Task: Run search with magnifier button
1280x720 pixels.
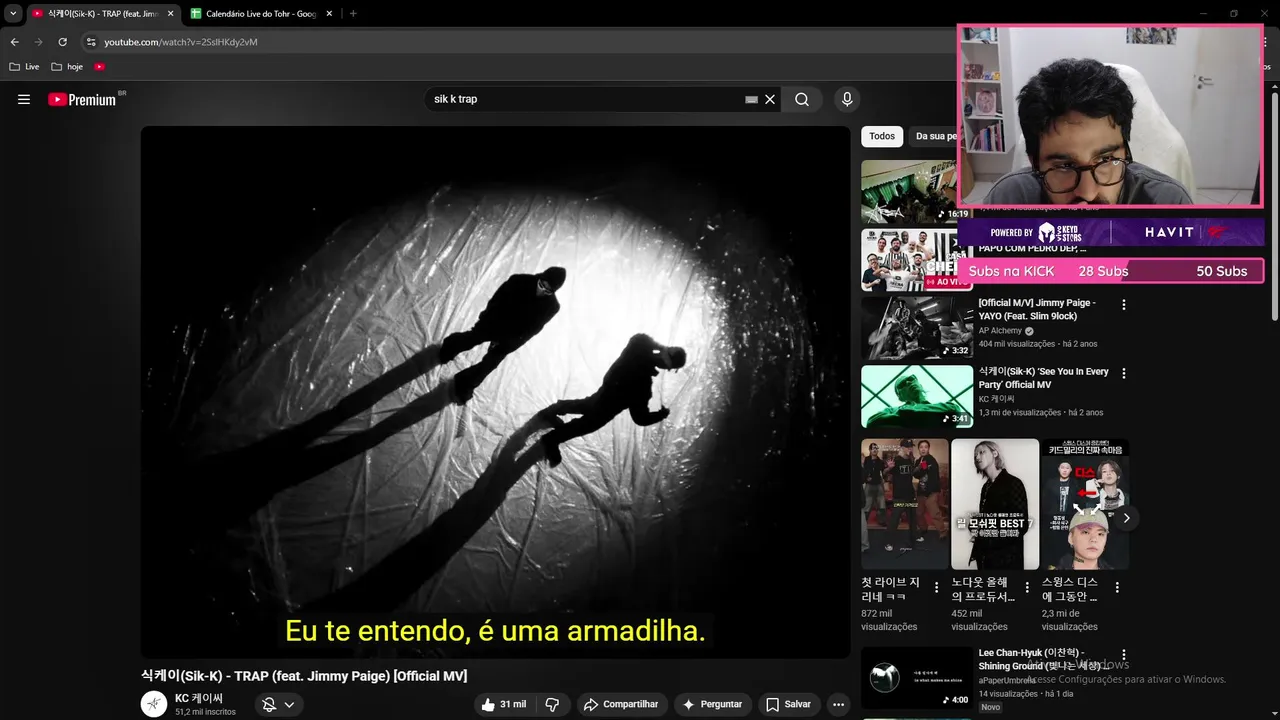Action: pos(802,99)
